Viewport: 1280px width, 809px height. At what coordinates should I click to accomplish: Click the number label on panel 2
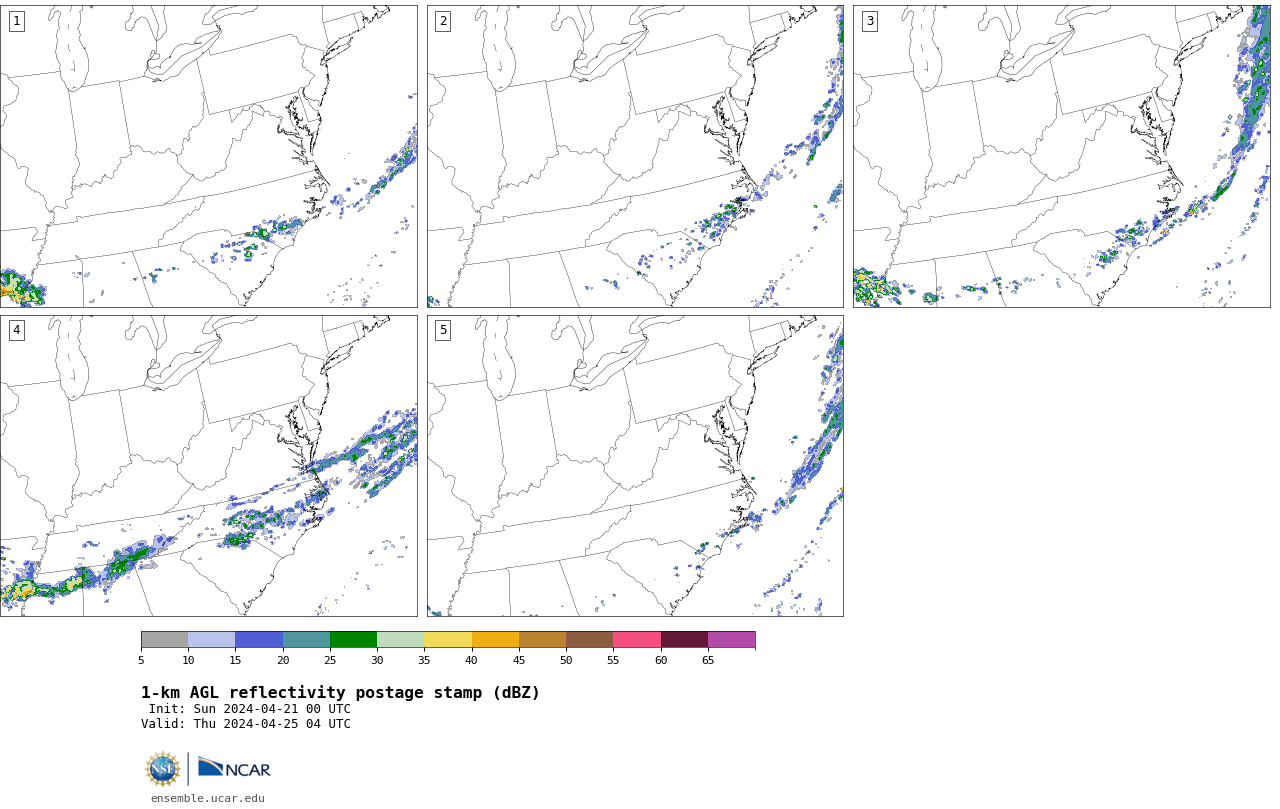[443, 21]
